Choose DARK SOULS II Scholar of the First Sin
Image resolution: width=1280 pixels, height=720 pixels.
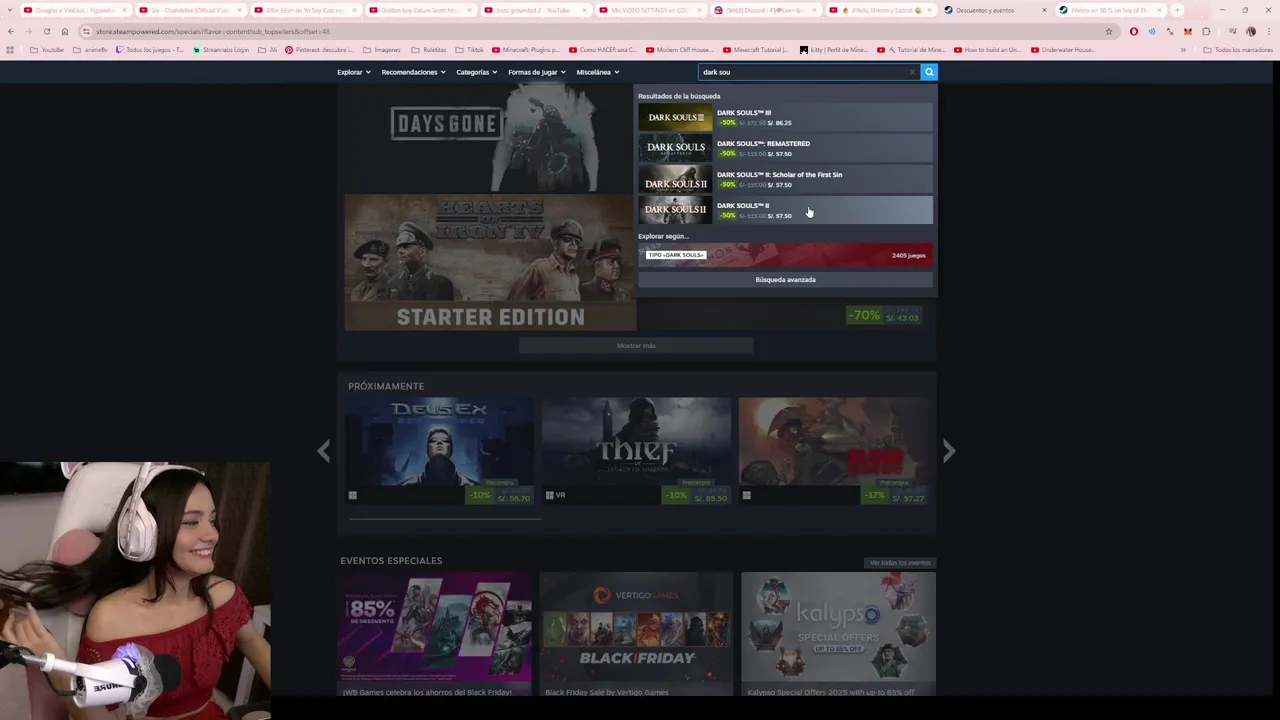pyautogui.click(x=785, y=179)
